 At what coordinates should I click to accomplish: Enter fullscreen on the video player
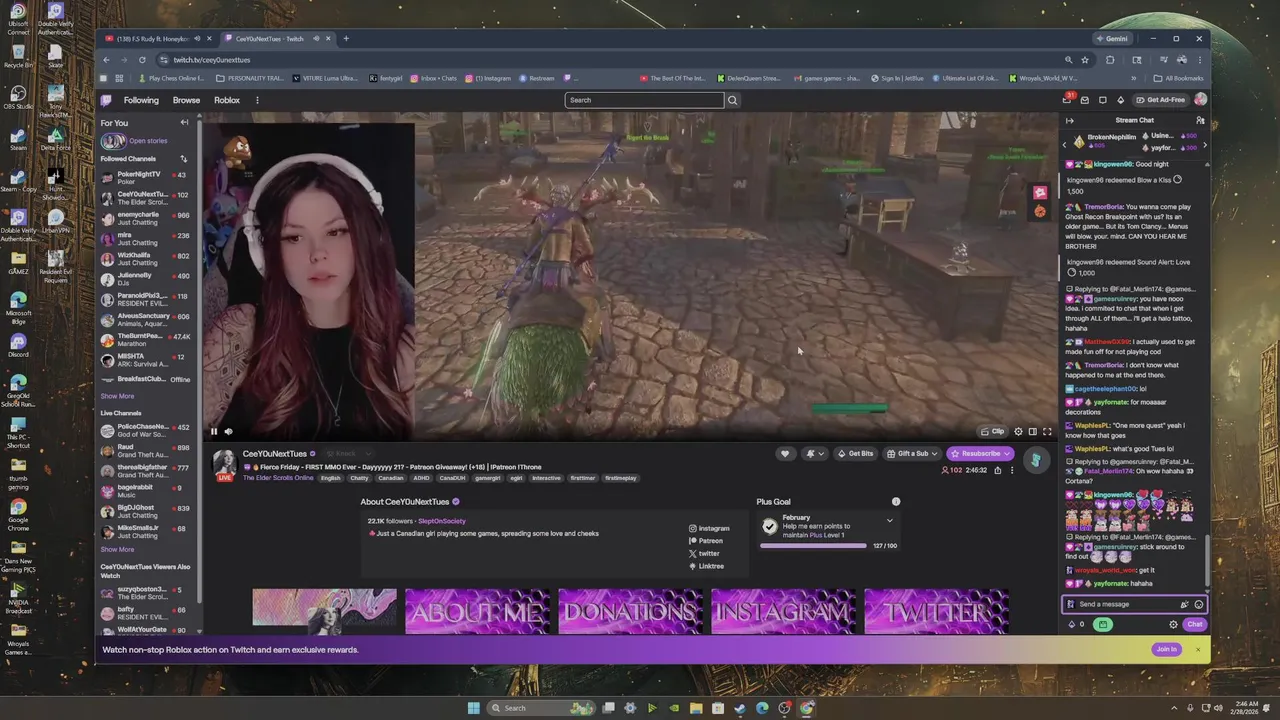coord(1047,432)
